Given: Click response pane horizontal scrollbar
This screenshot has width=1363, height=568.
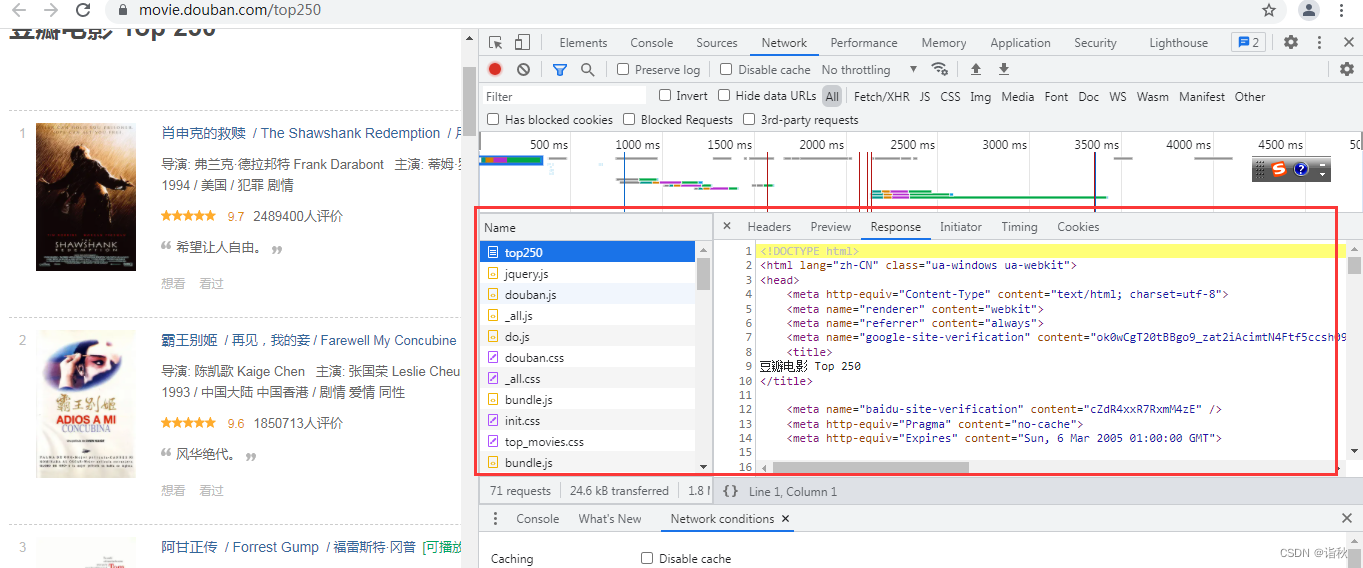Looking at the screenshot, I should pyautogui.click(x=870, y=468).
